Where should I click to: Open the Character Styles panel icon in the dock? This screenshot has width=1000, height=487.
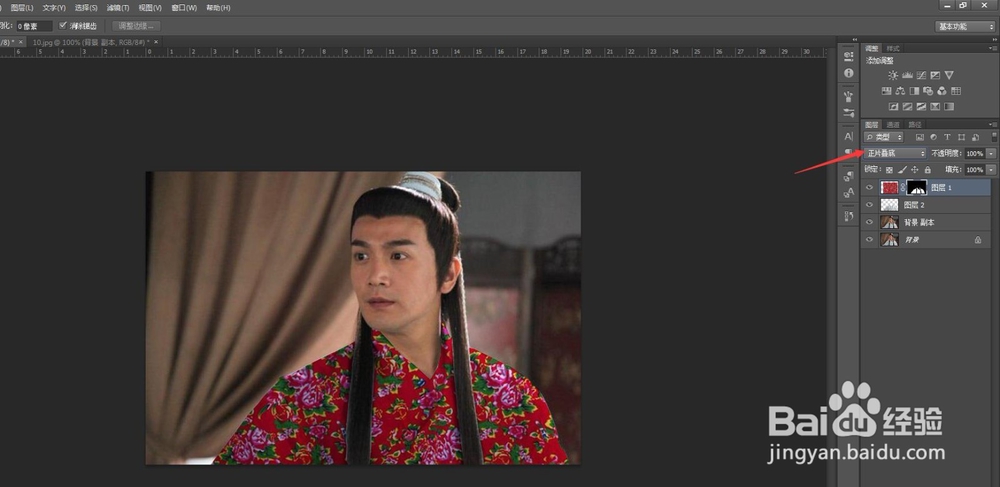point(849,193)
